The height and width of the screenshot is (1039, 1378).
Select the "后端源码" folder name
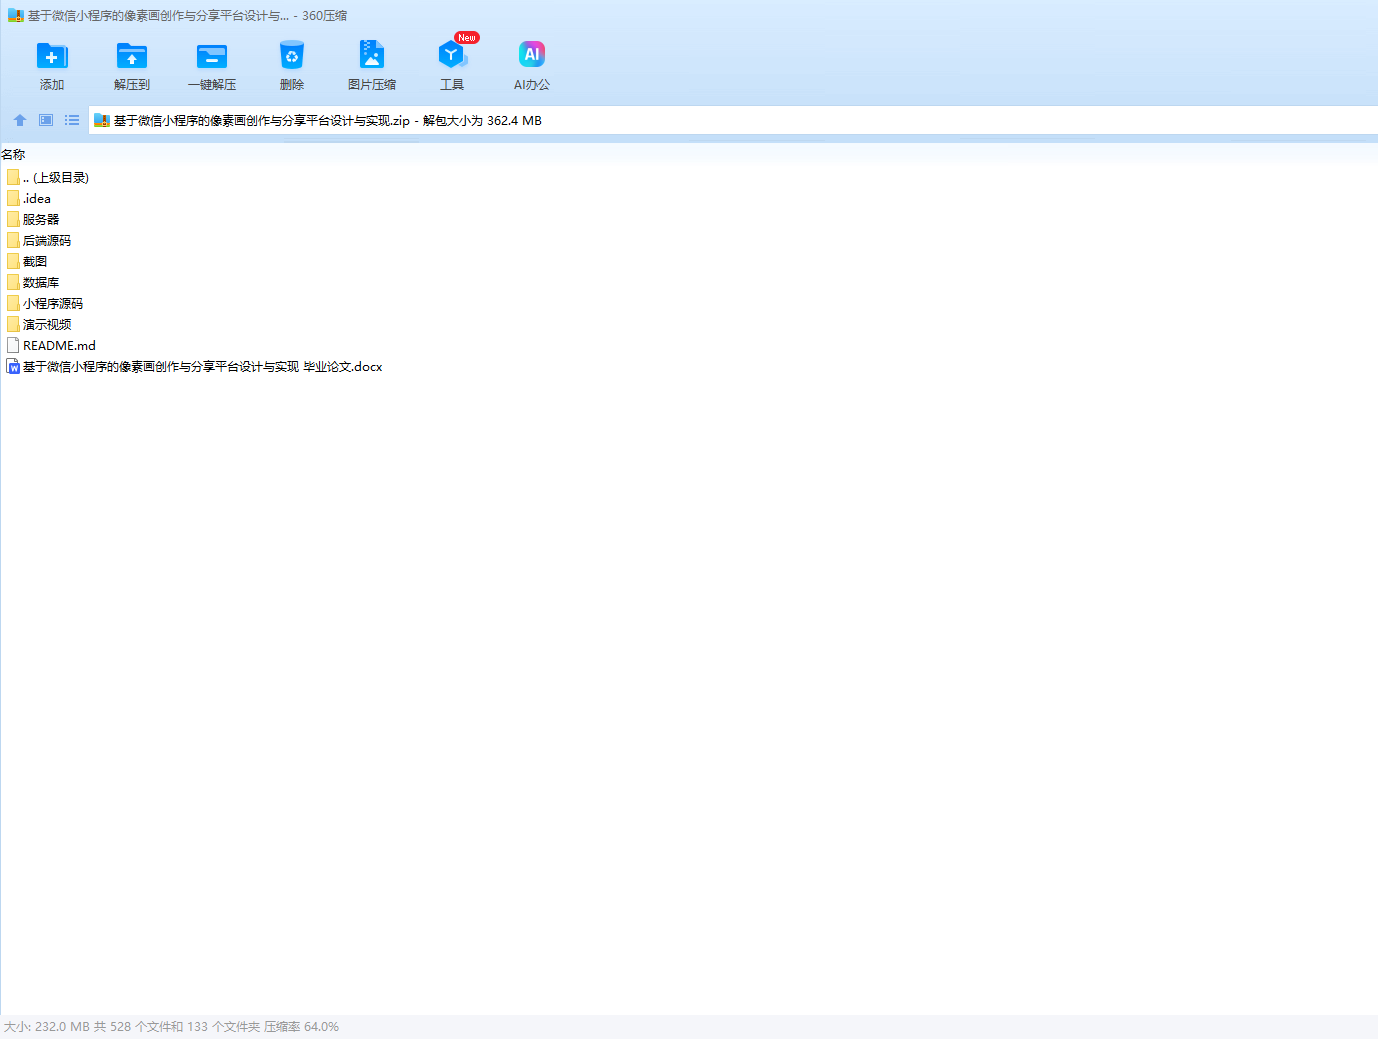(x=47, y=241)
